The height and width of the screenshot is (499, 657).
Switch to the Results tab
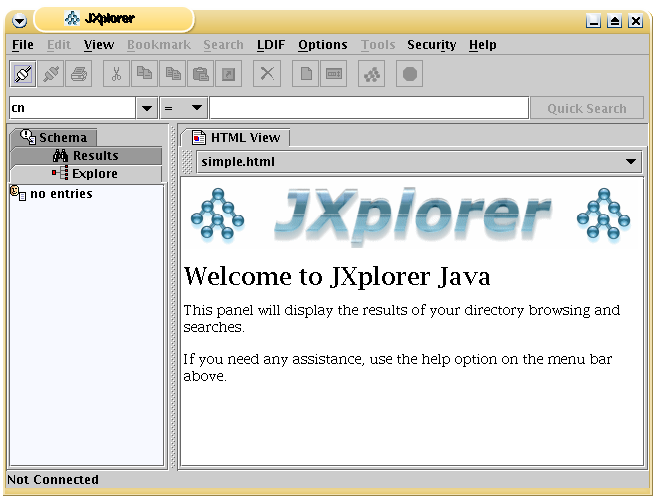86,156
